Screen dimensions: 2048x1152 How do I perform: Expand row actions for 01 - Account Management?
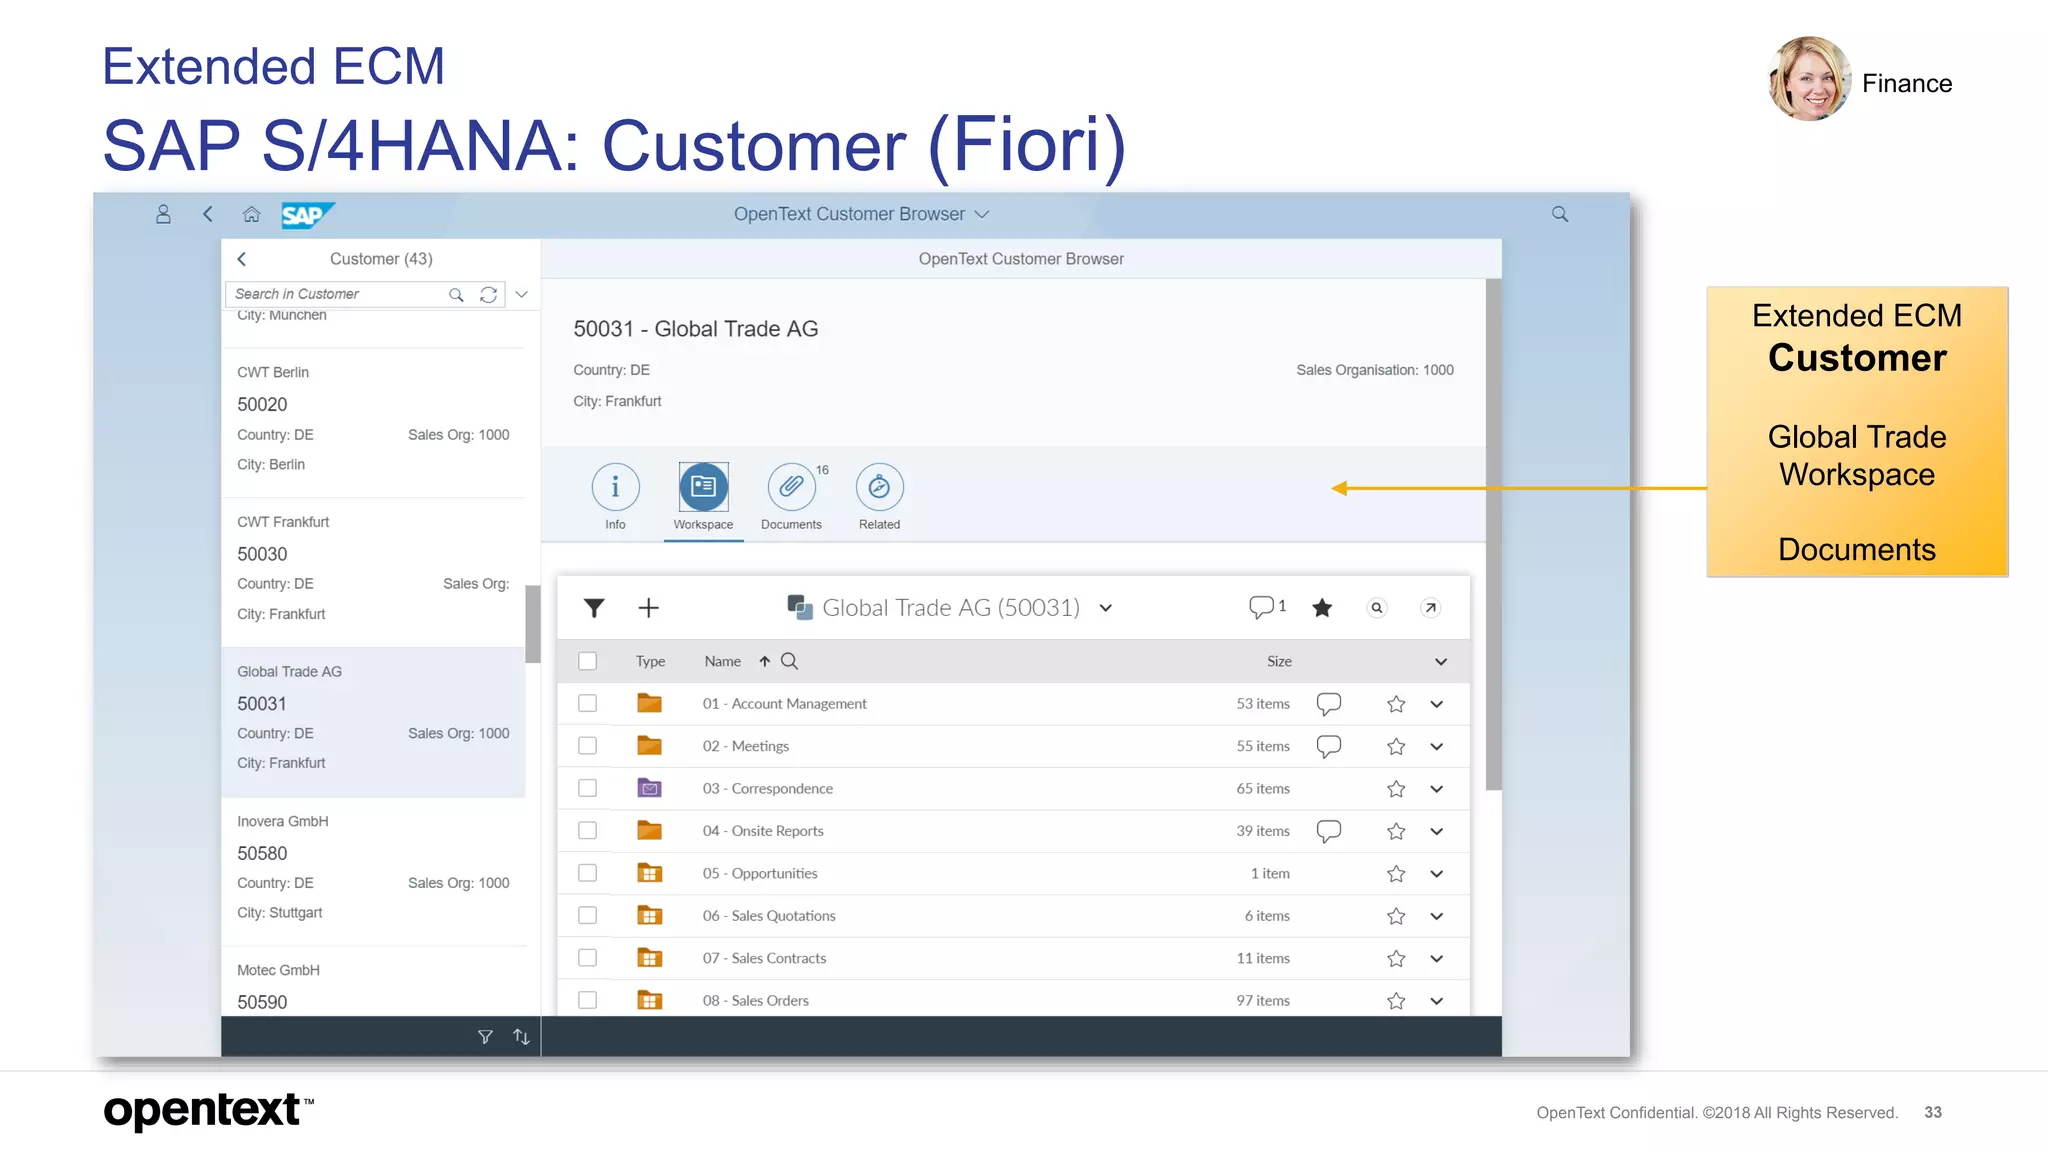coord(1437,704)
